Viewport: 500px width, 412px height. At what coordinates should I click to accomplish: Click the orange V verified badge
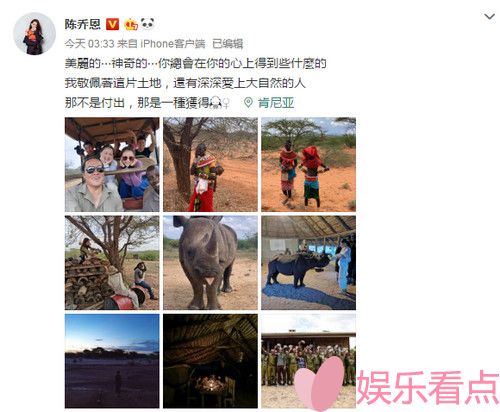click(x=112, y=24)
